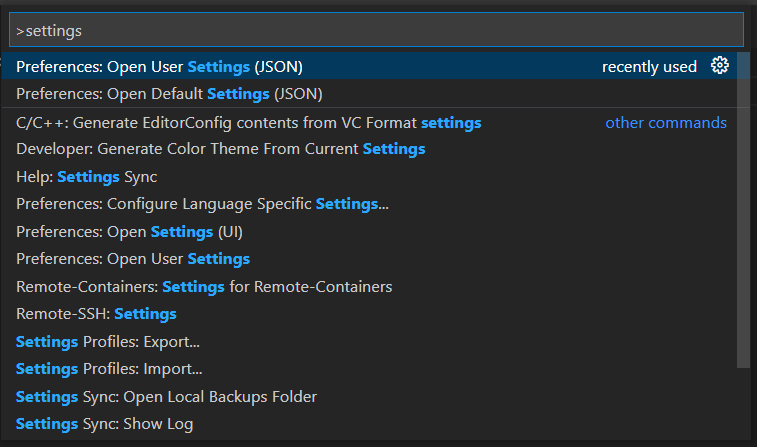
Task: Select Settings Sync: Open Local Backups Folder
Action: point(166,397)
